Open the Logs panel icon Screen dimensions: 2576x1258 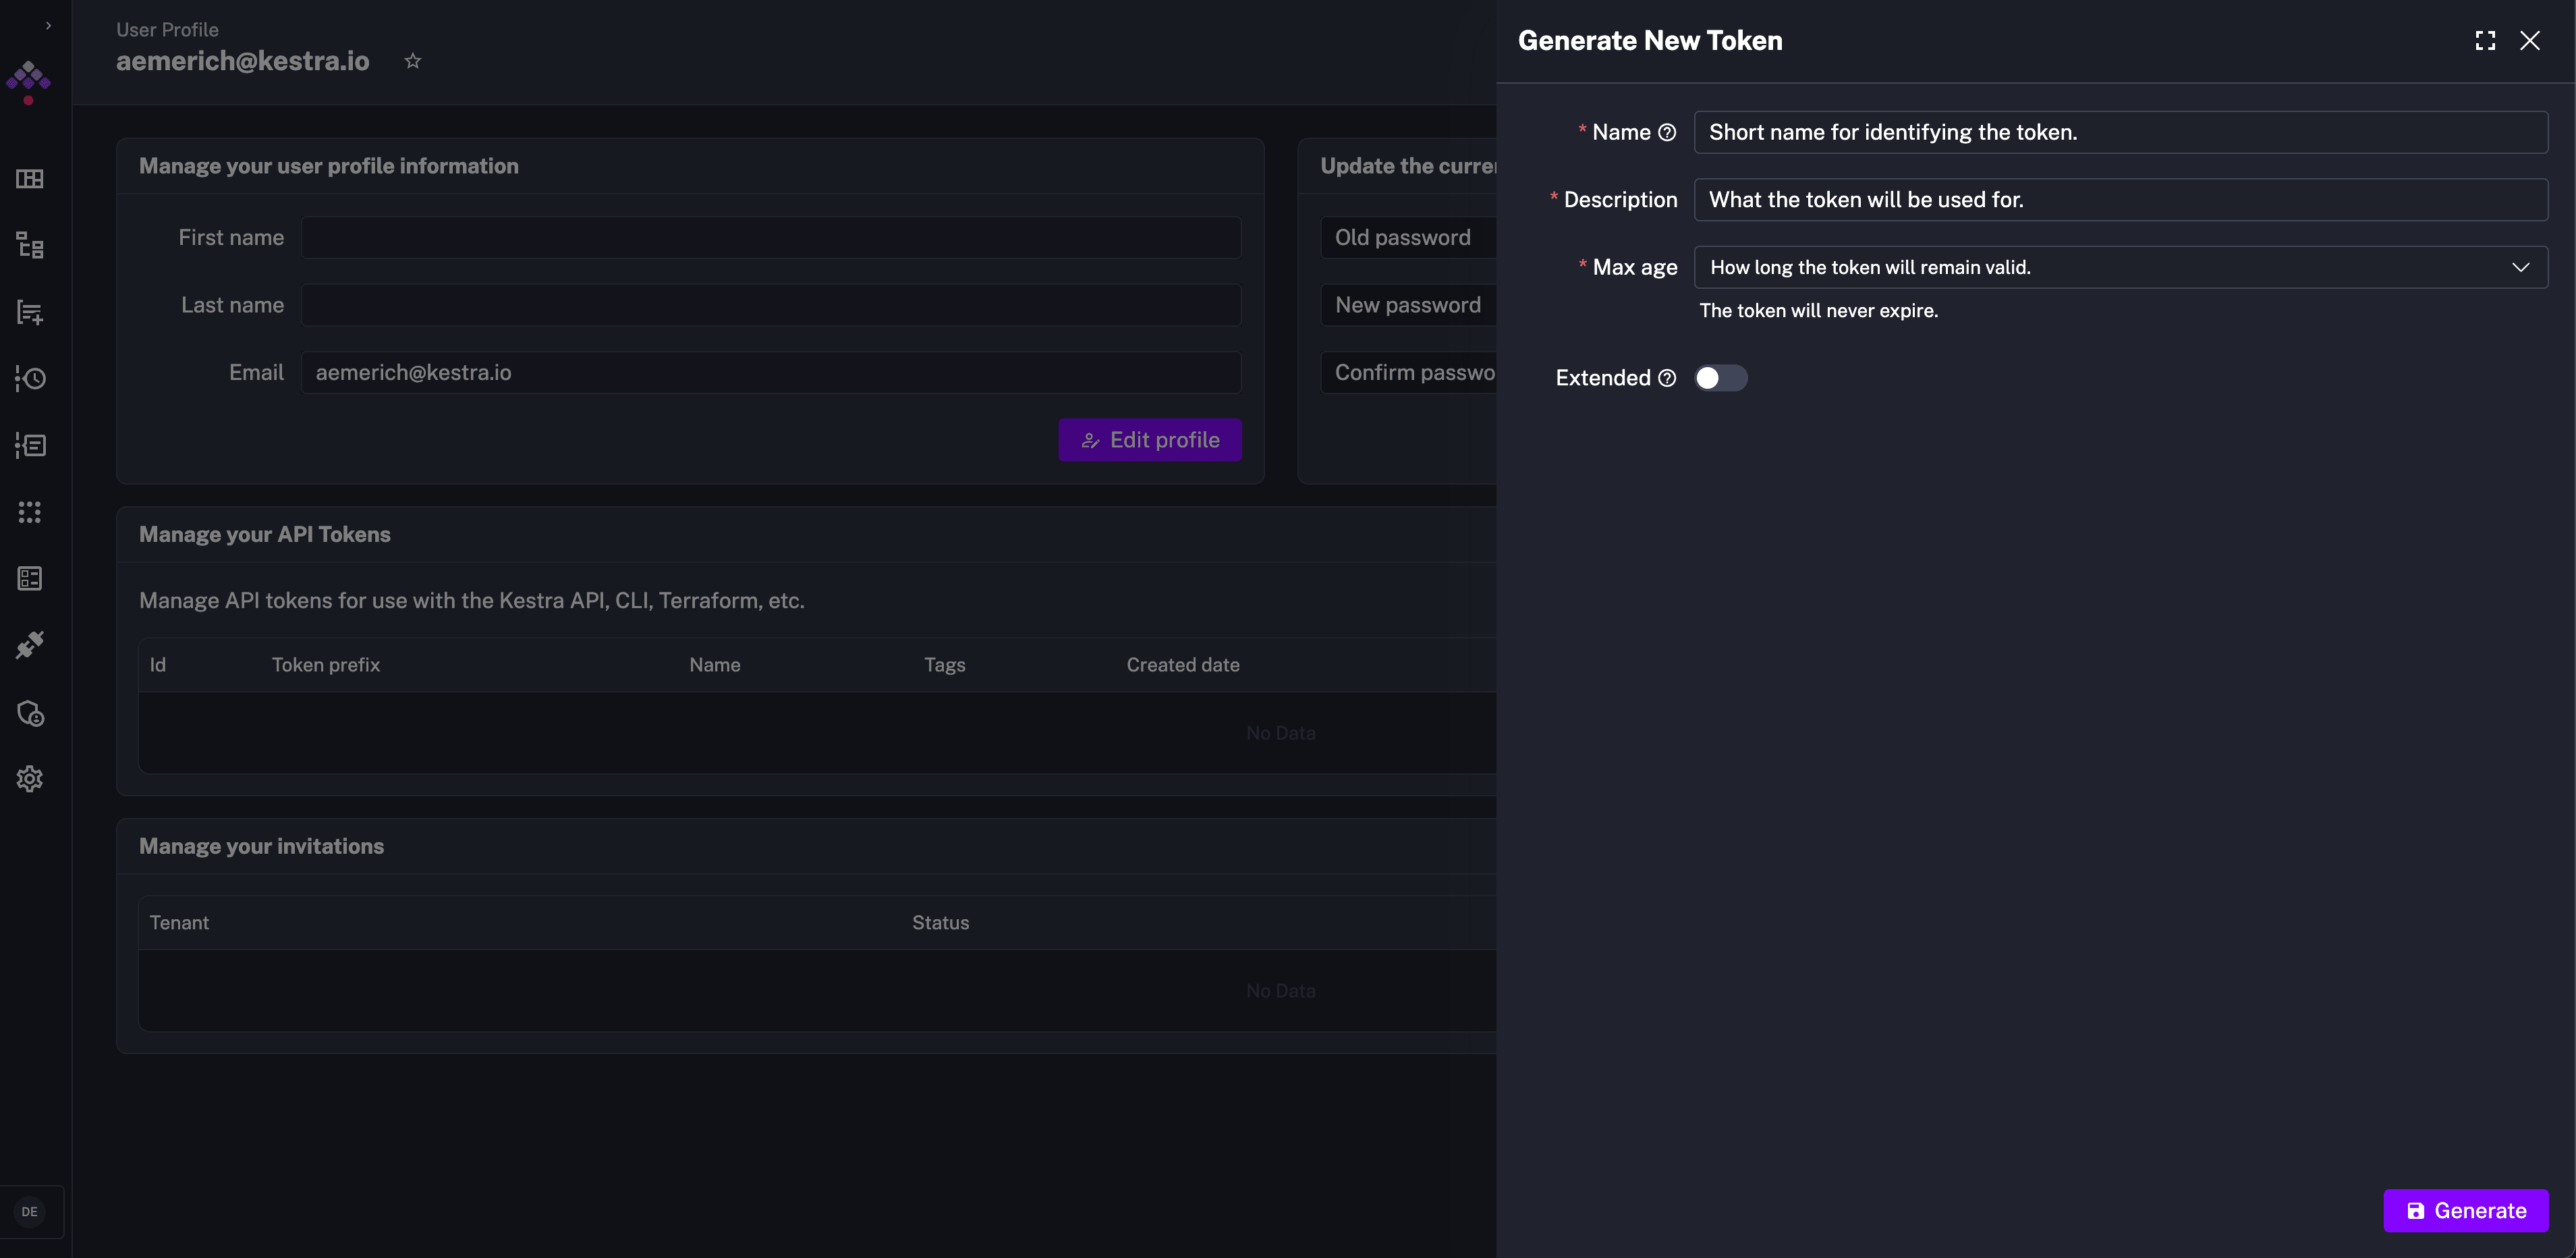pos(30,446)
